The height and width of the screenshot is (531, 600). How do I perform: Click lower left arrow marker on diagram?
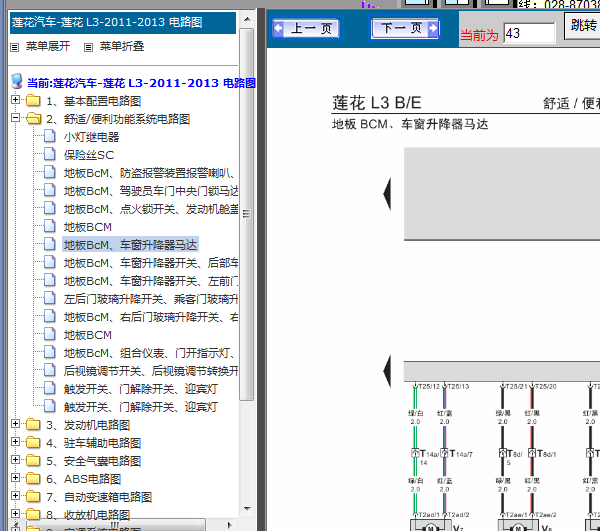tap(387, 371)
